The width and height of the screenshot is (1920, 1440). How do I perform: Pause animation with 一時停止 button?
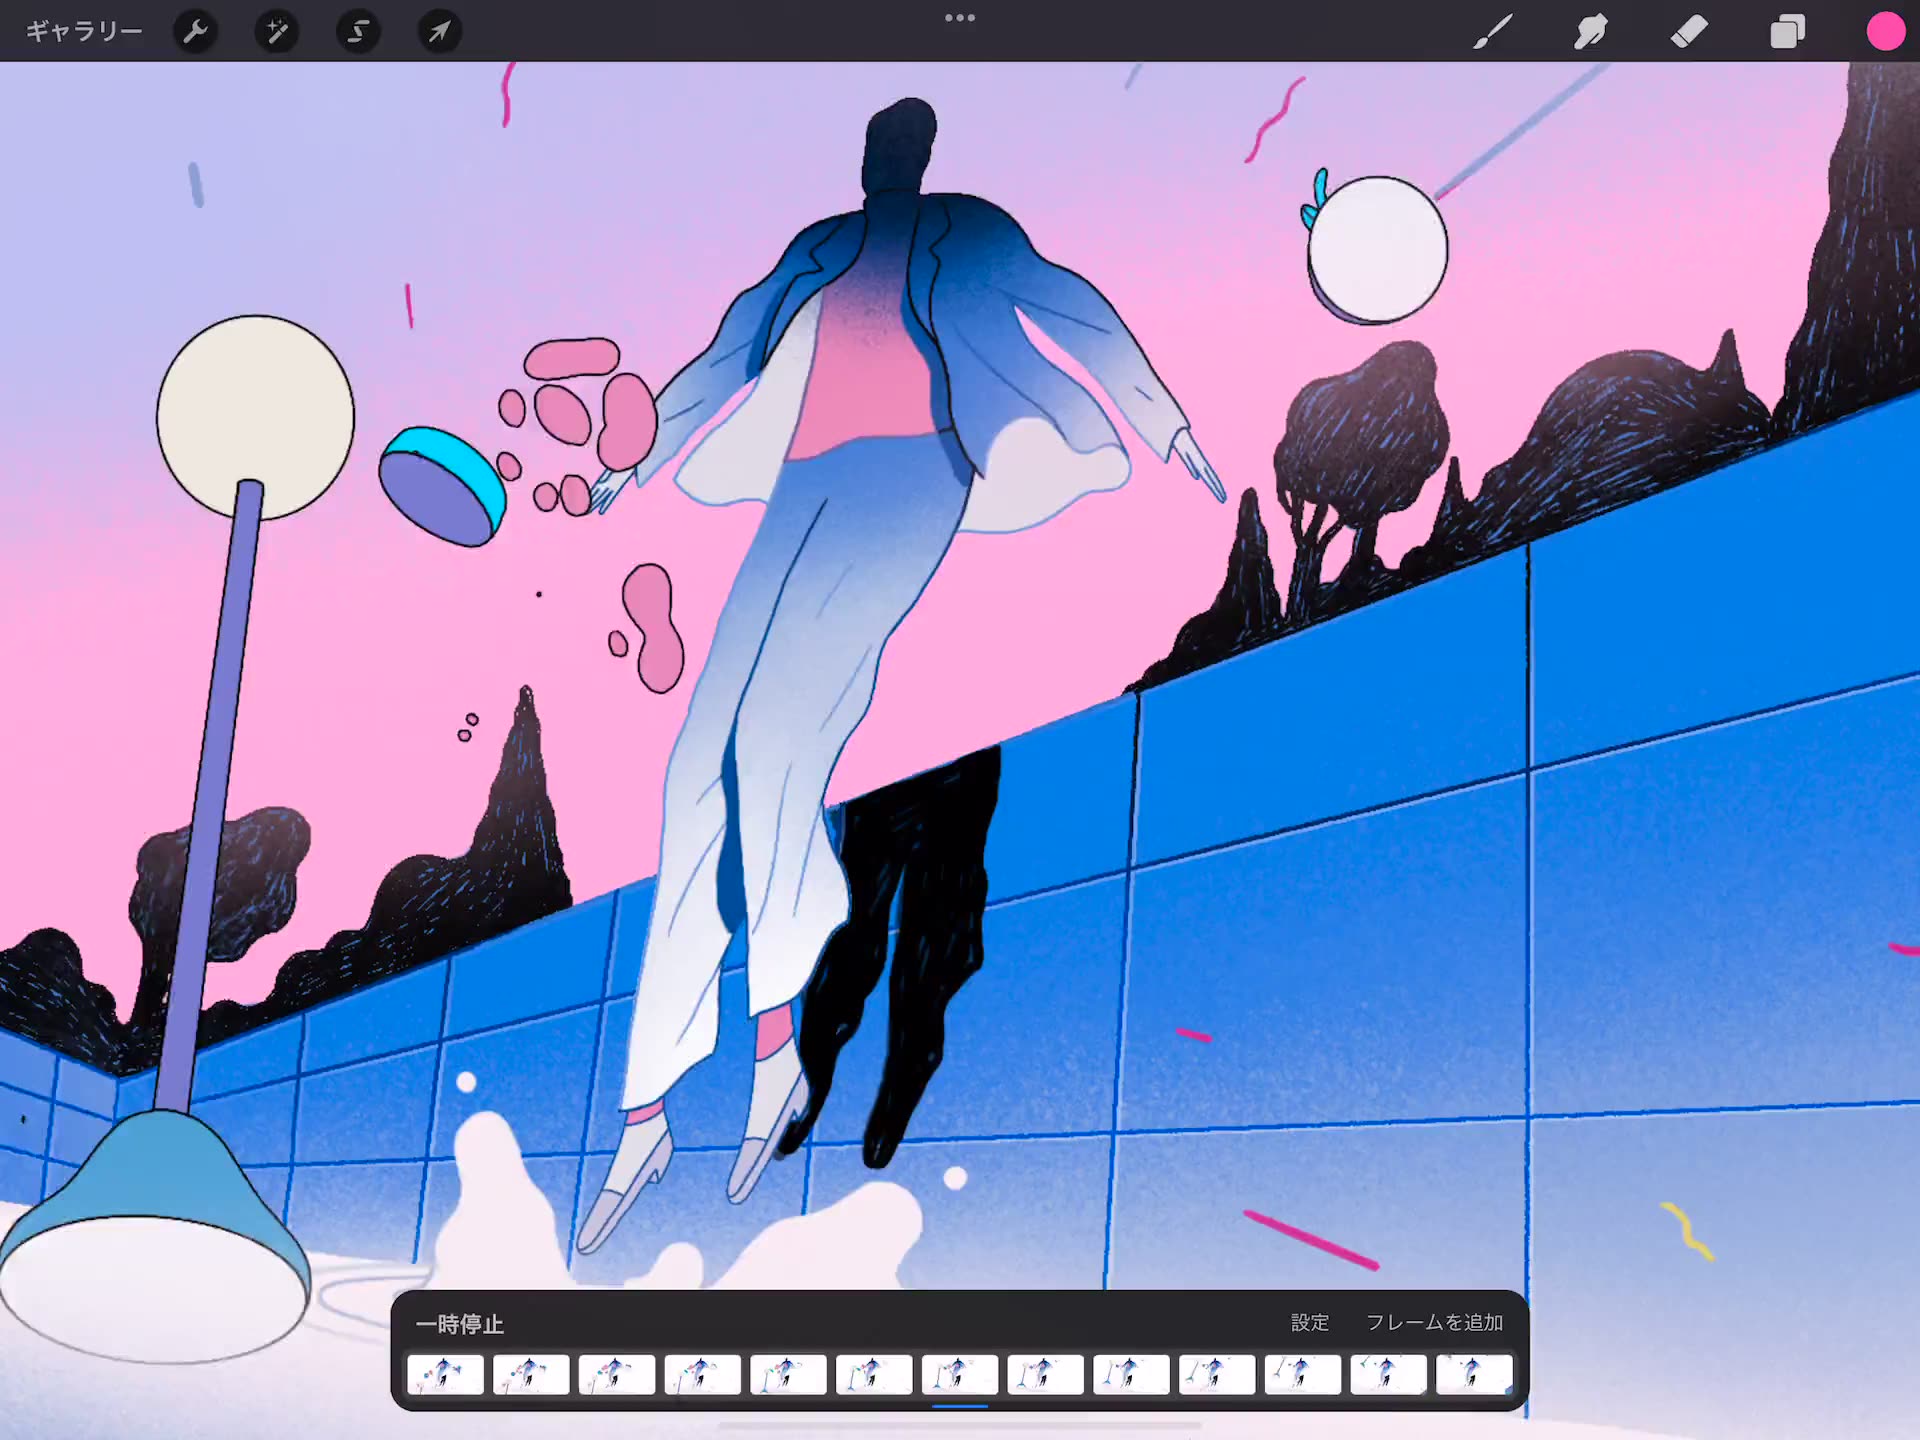coord(460,1324)
